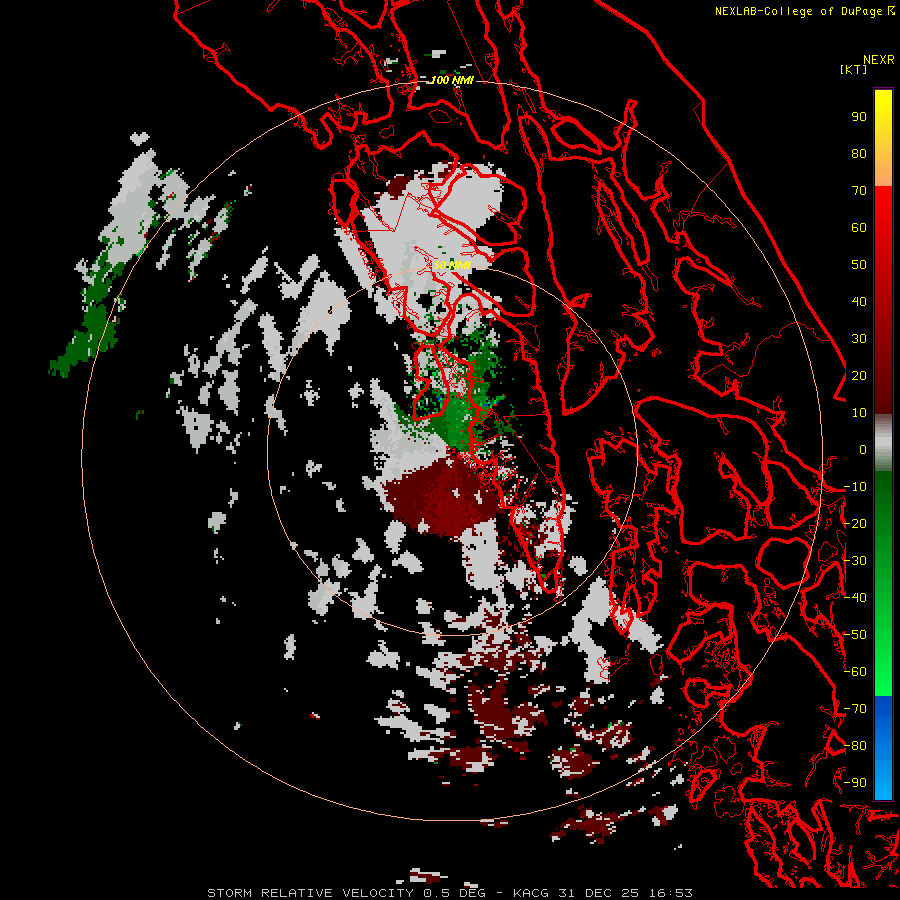
Task: Click the -10 knot scale label
Action: [855, 487]
